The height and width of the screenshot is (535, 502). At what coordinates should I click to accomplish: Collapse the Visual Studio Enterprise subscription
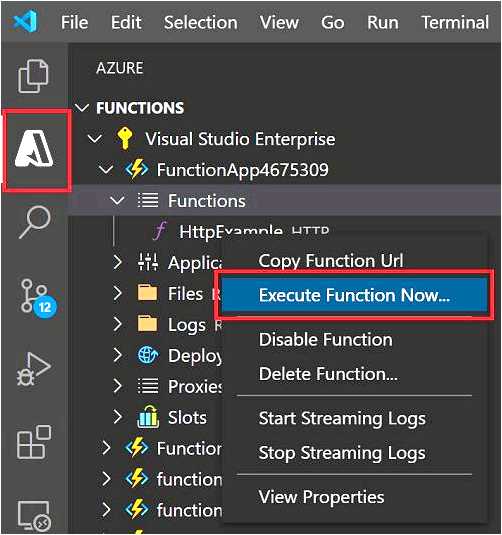(95, 139)
